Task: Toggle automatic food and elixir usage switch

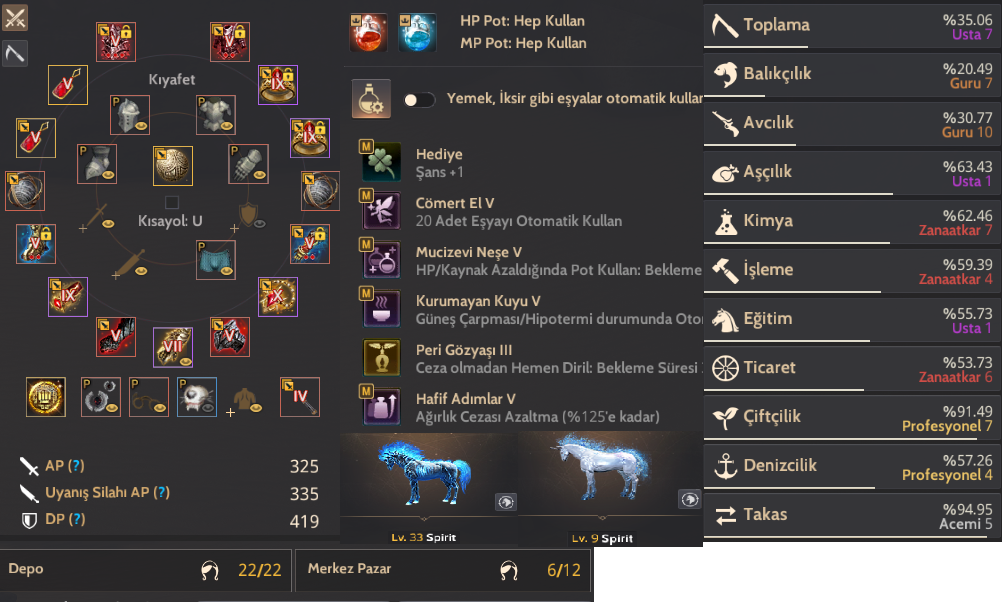Action: coord(419,100)
